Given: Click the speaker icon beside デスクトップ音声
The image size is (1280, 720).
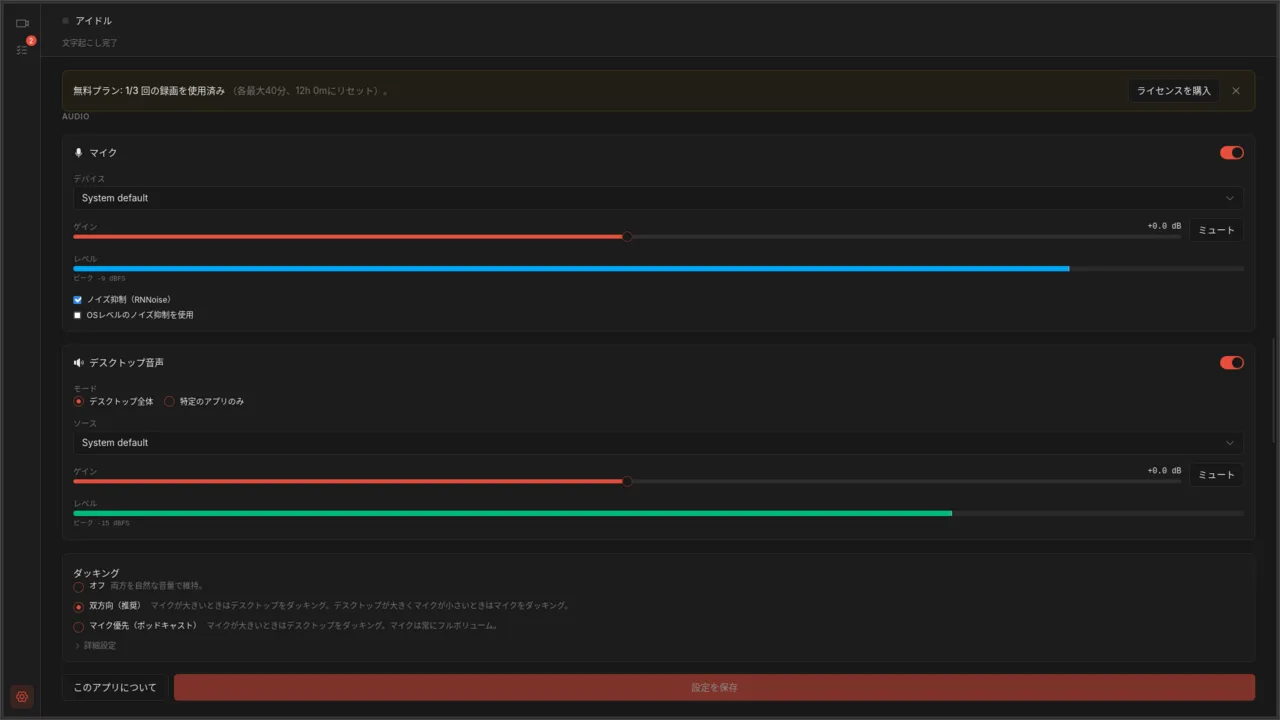Looking at the screenshot, I should (79, 363).
